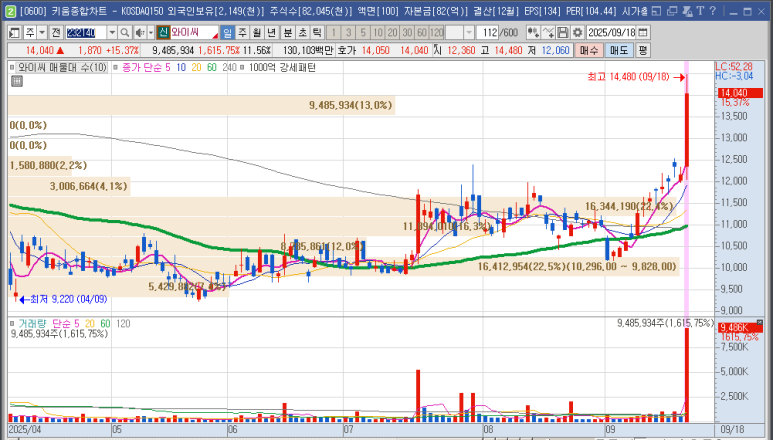Screen dimensions: 773x440
Task: Select the 년 (yearly) period tab
Action: coord(272,32)
